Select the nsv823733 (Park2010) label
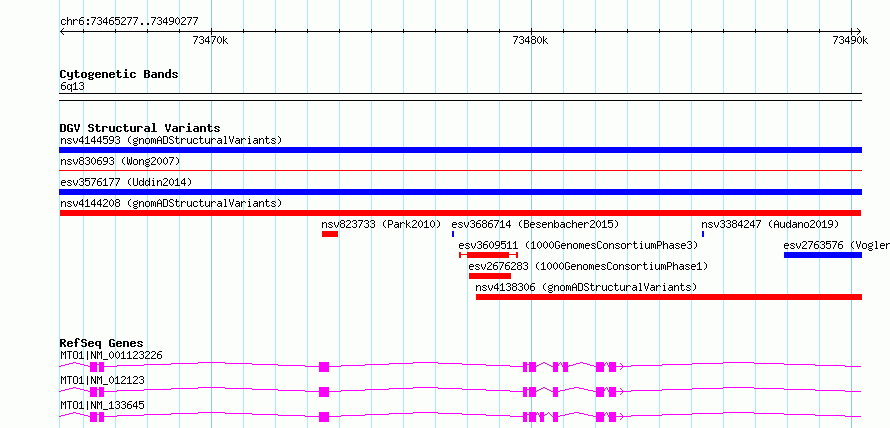The image size is (890, 428). pos(381,224)
